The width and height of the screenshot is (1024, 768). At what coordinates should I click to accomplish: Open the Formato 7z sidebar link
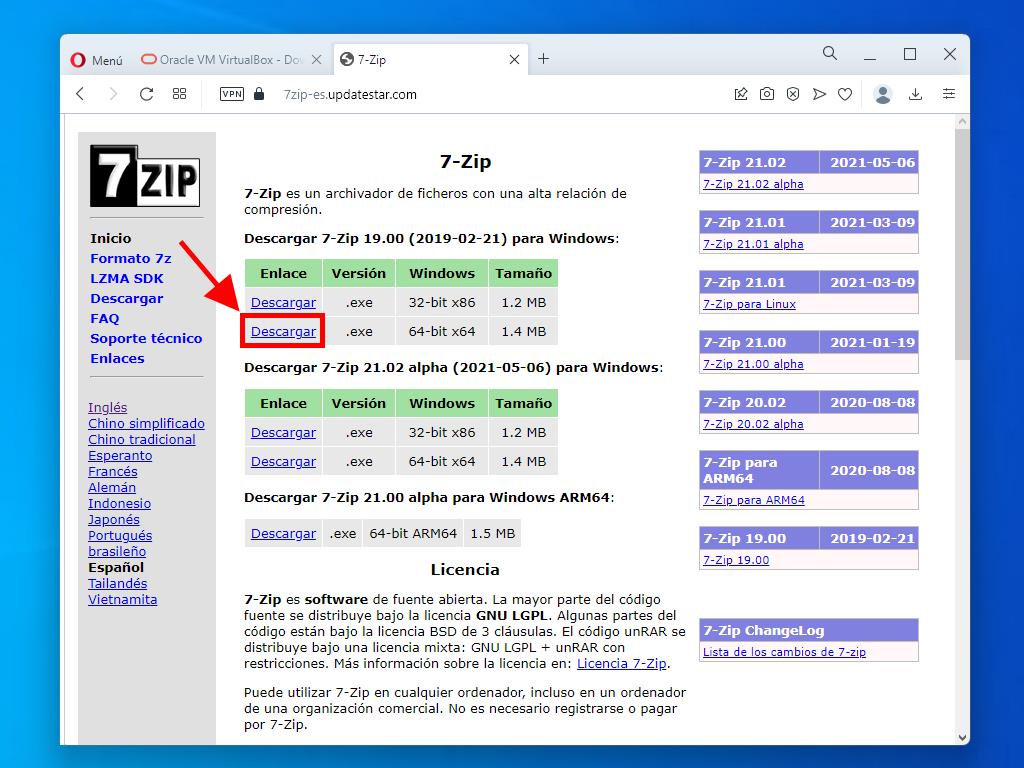[x=131, y=259]
